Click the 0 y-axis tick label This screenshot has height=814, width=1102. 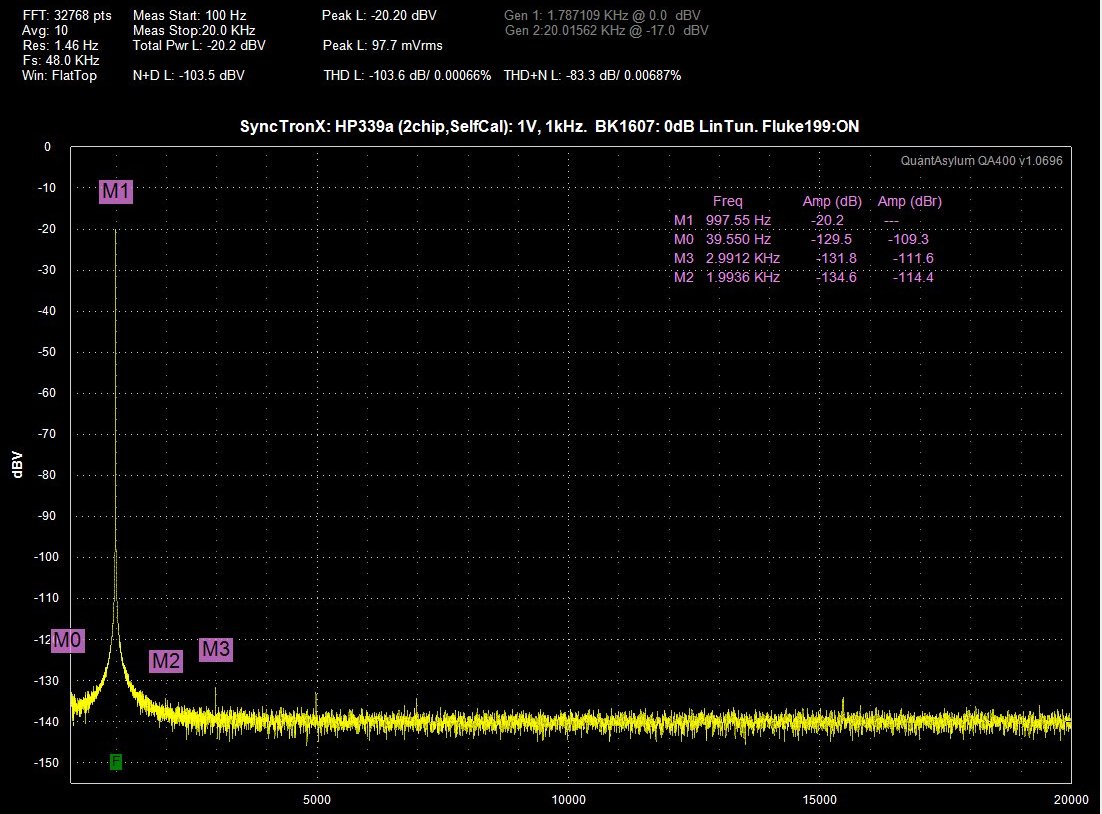point(48,147)
